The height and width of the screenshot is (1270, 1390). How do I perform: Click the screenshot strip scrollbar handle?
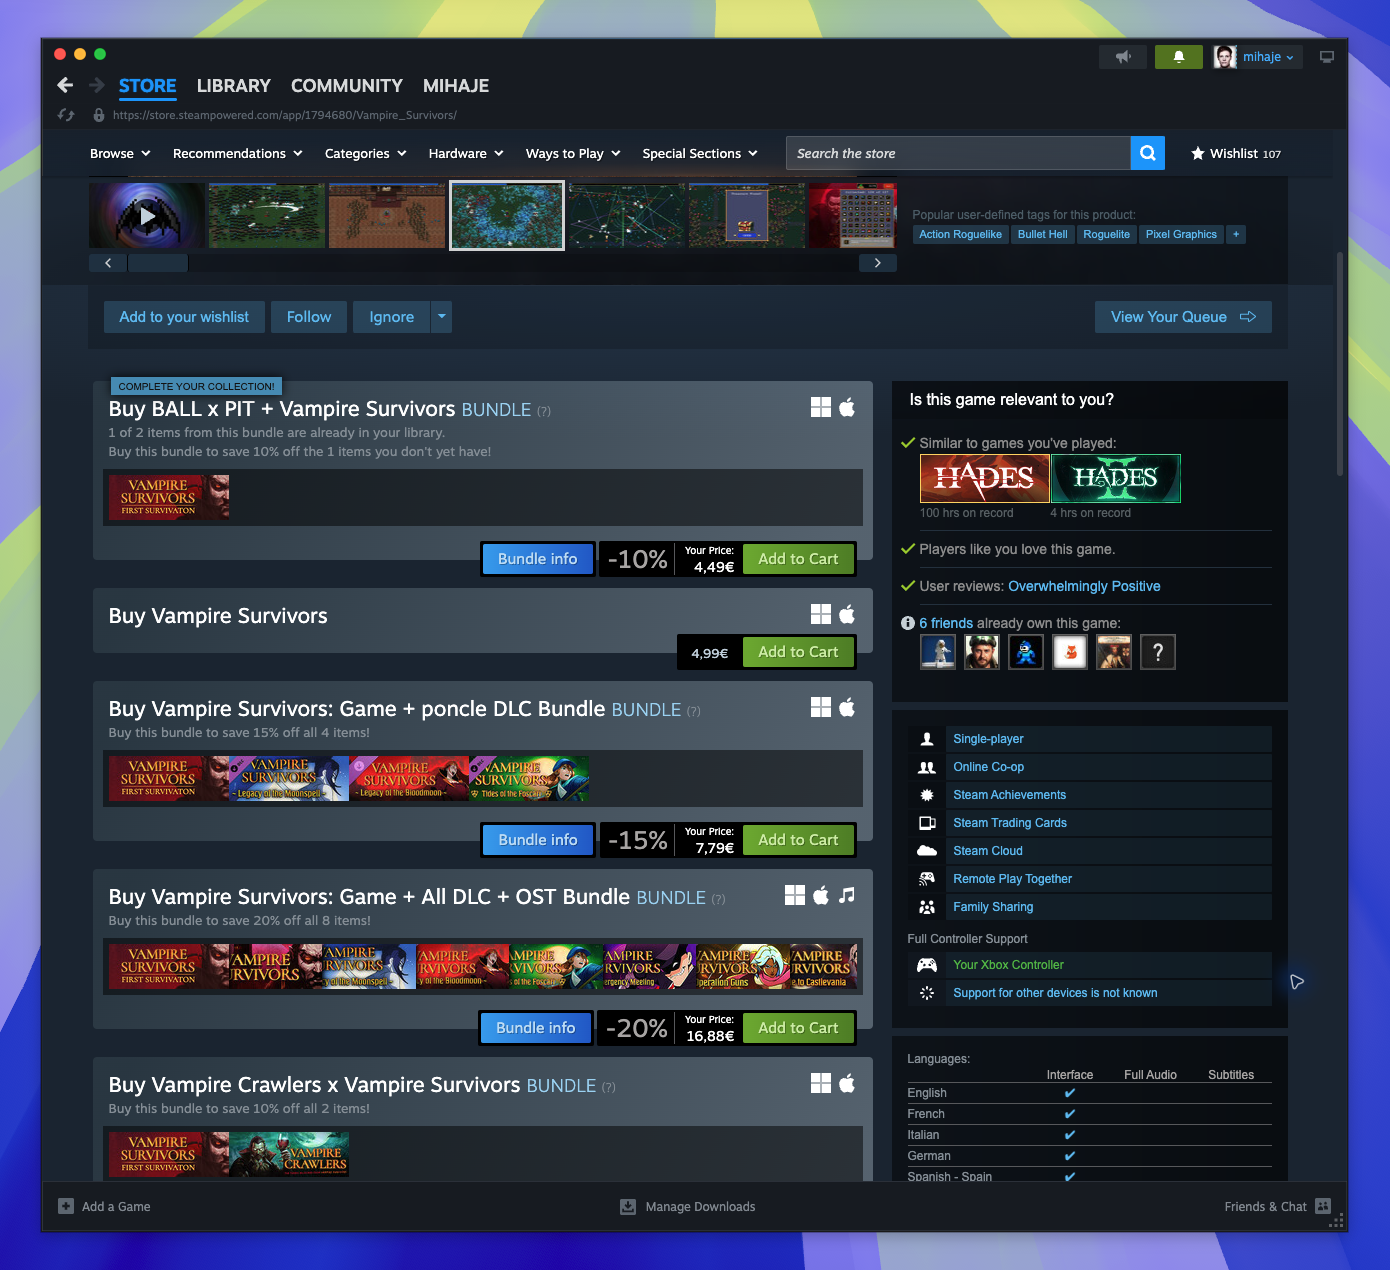(158, 263)
